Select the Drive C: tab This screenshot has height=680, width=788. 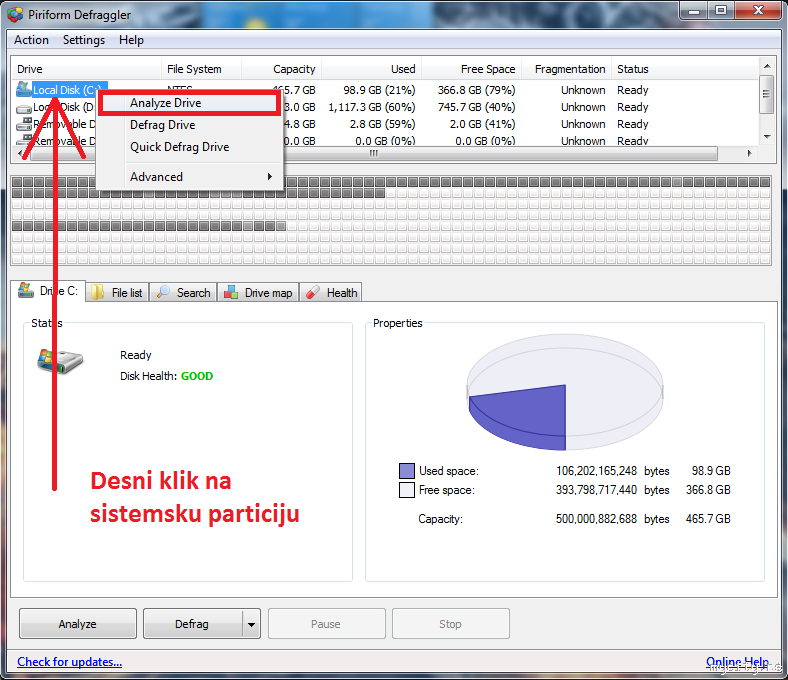tap(48, 290)
